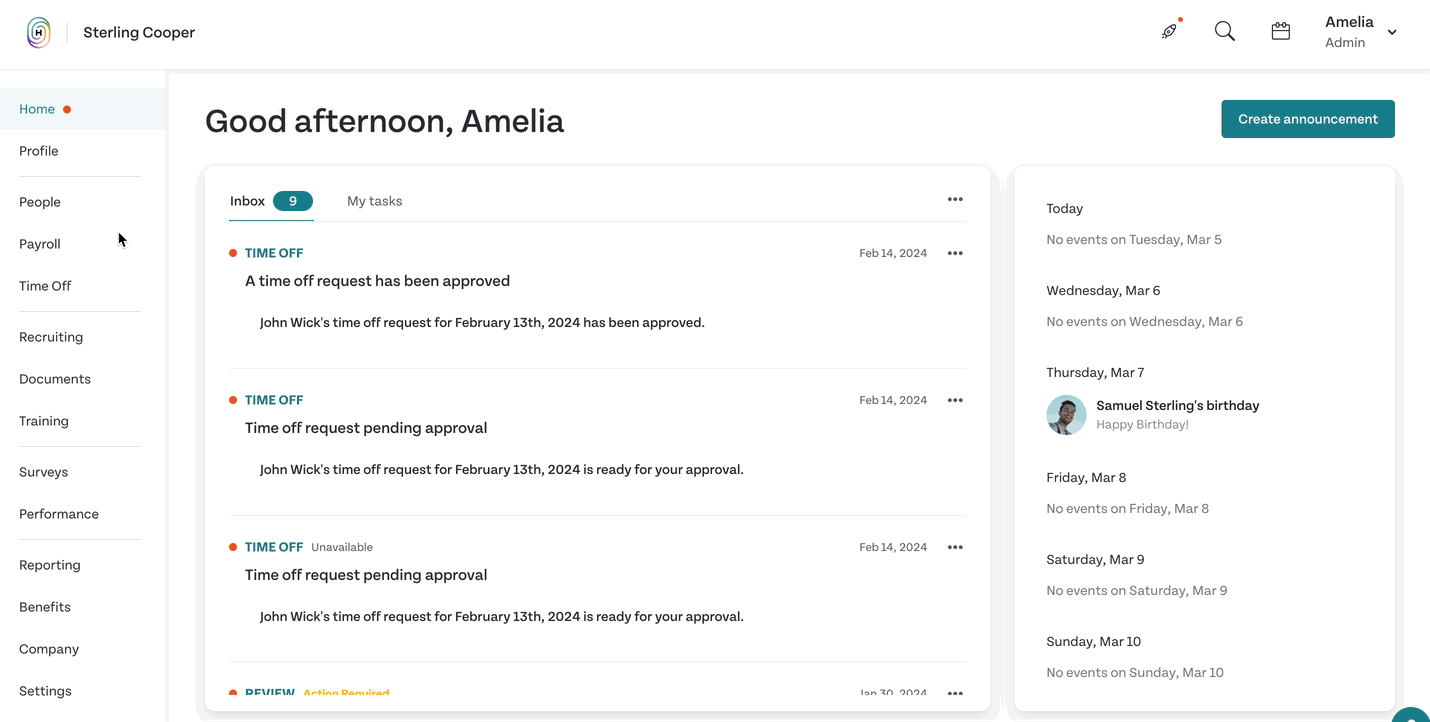Click the 'Thursday, Mar 7' heading

click(x=1095, y=373)
